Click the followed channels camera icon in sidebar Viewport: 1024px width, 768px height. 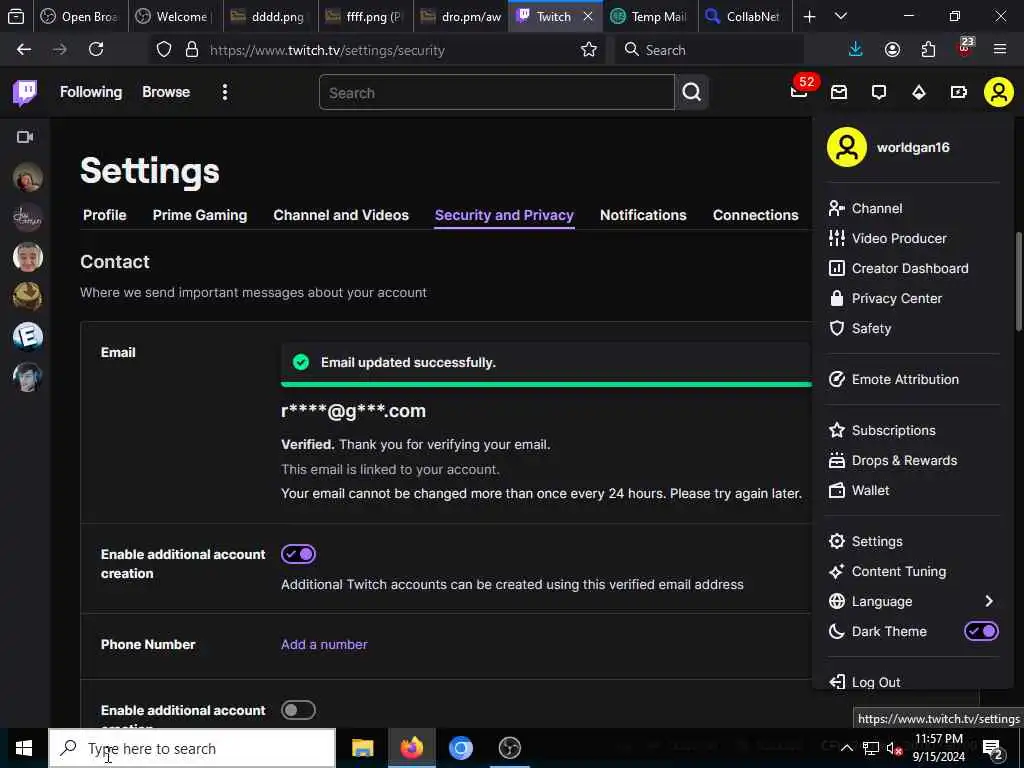point(25,136)
